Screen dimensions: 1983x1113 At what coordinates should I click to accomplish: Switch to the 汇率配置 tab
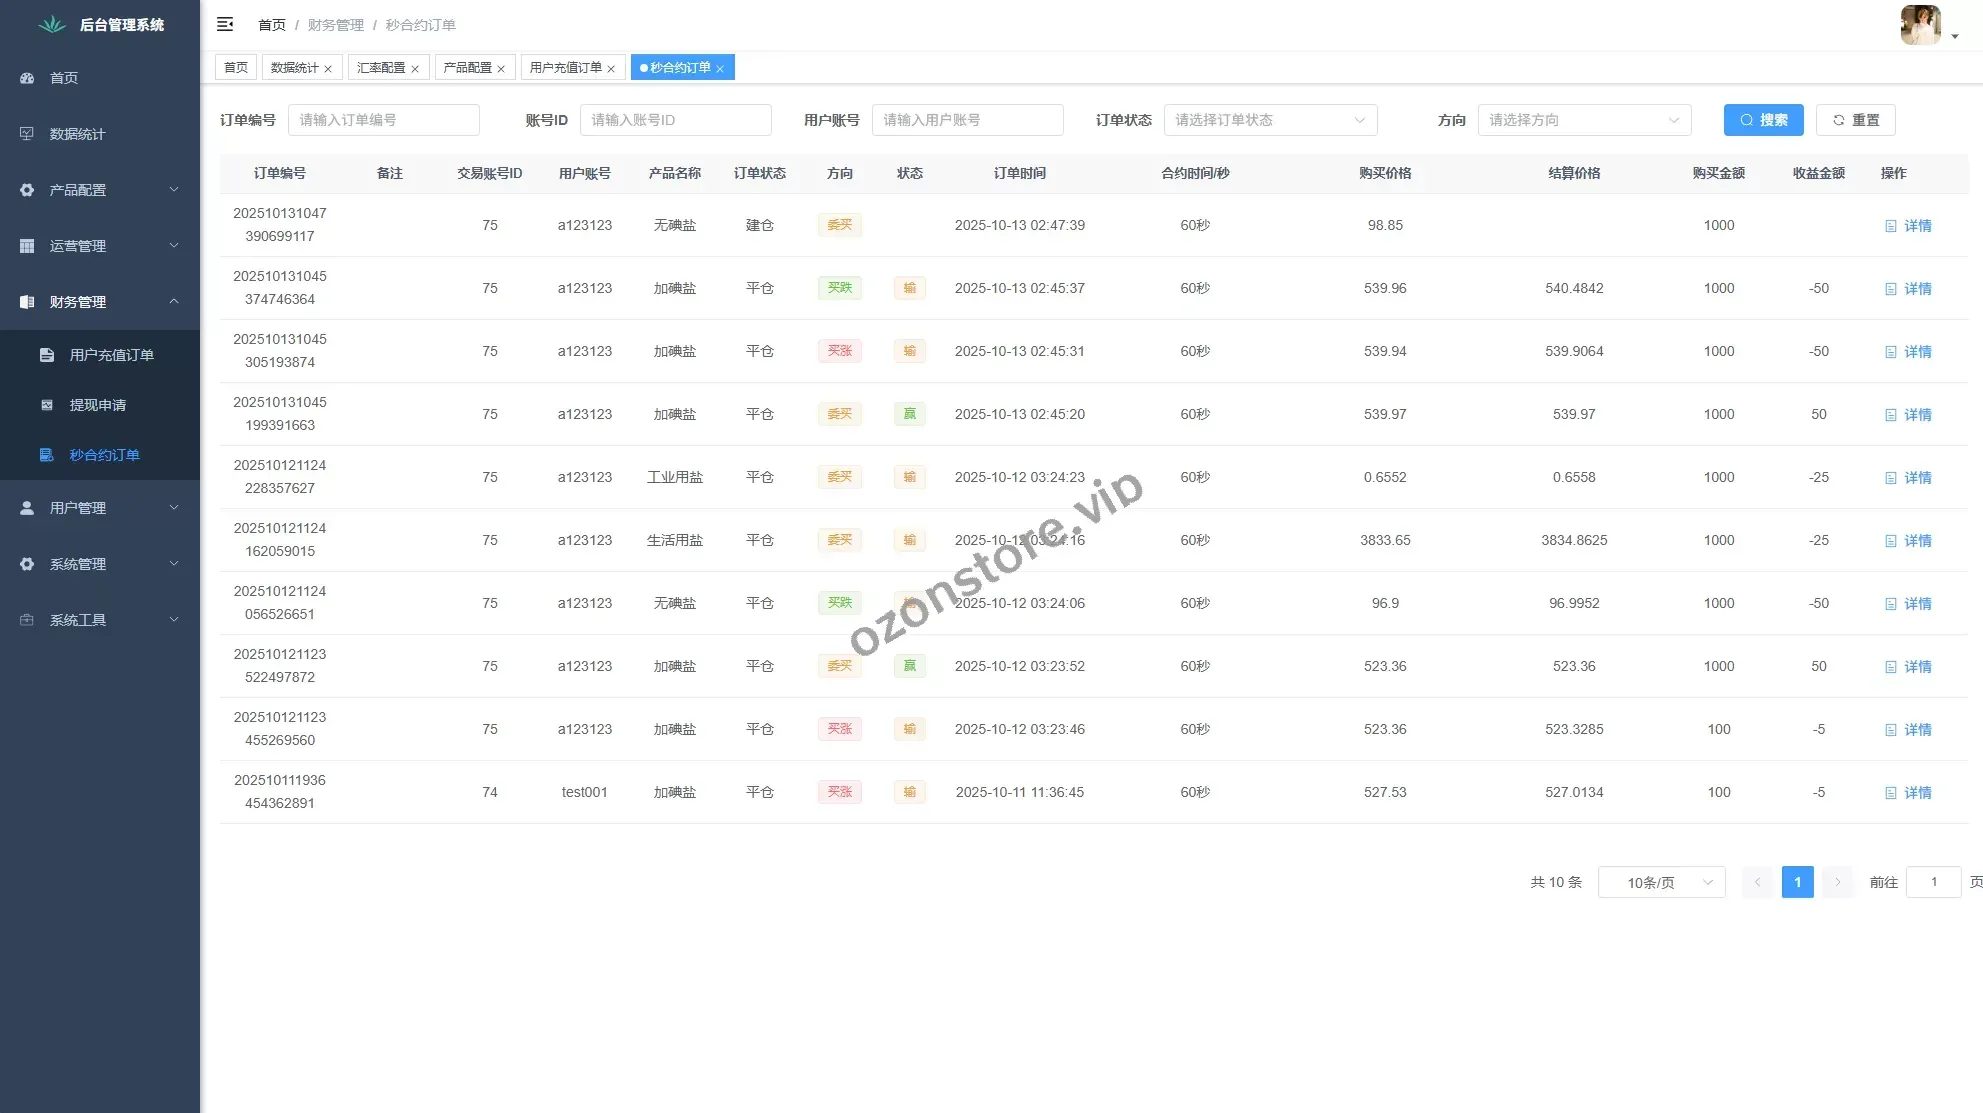pos(381,68)
